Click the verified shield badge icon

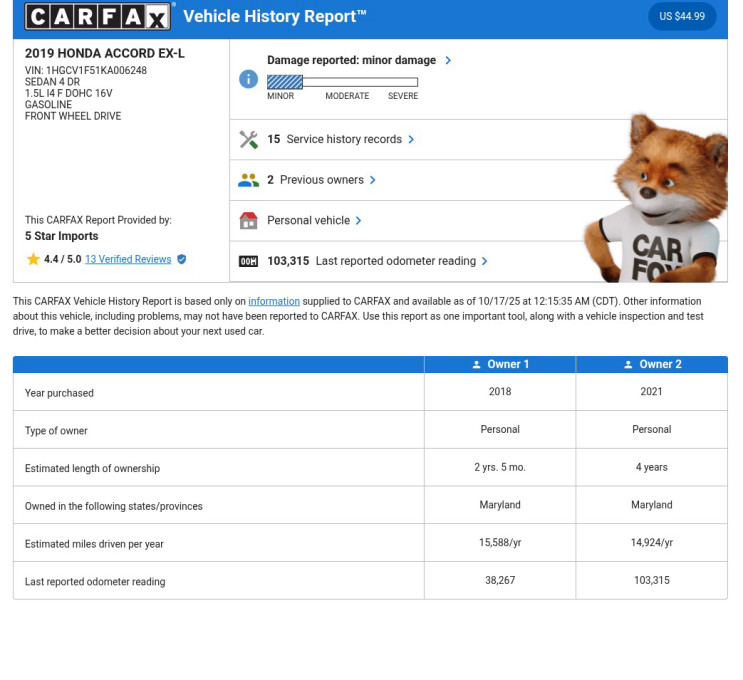[x=181, y=260]
